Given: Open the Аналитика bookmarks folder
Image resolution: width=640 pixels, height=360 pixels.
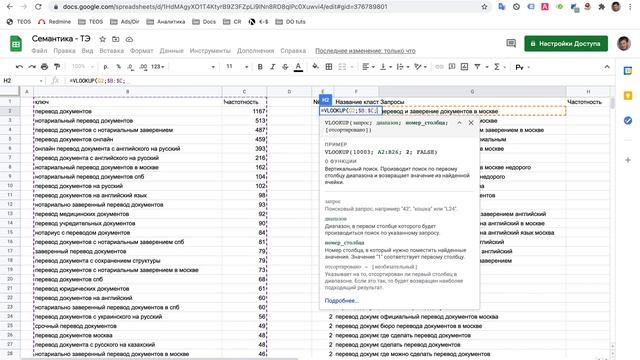Looking at the screenshot, I should [x=166, y=22].
